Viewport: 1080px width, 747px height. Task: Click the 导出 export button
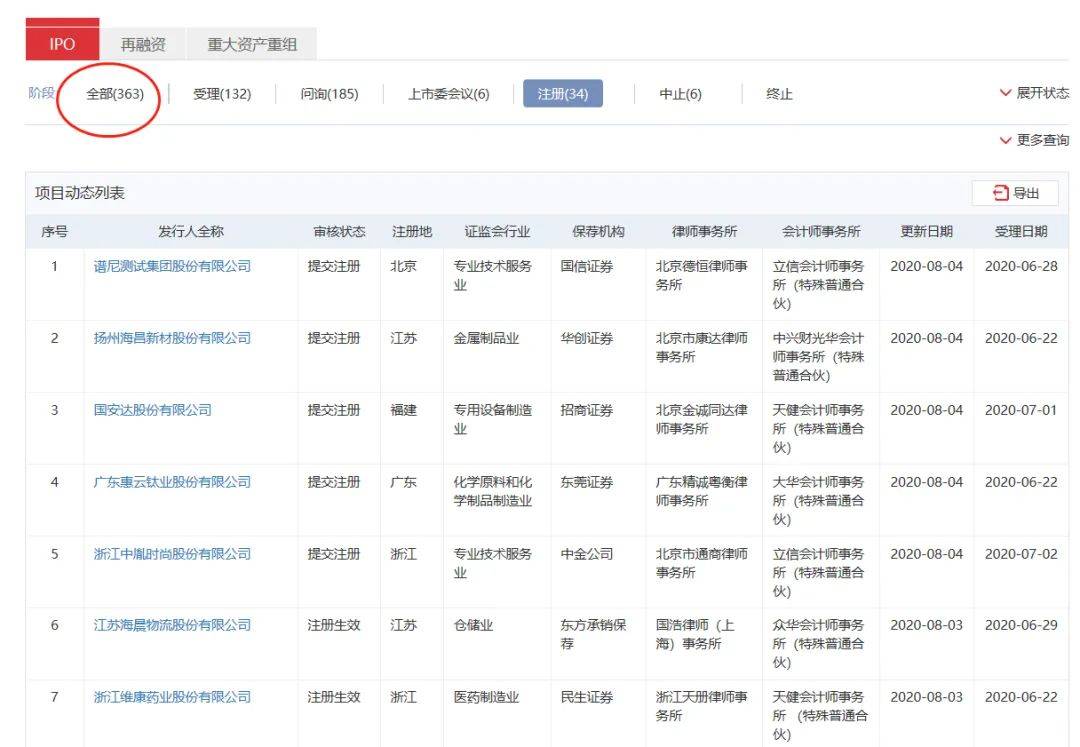pyautogui.click(x=1015, y=193)
